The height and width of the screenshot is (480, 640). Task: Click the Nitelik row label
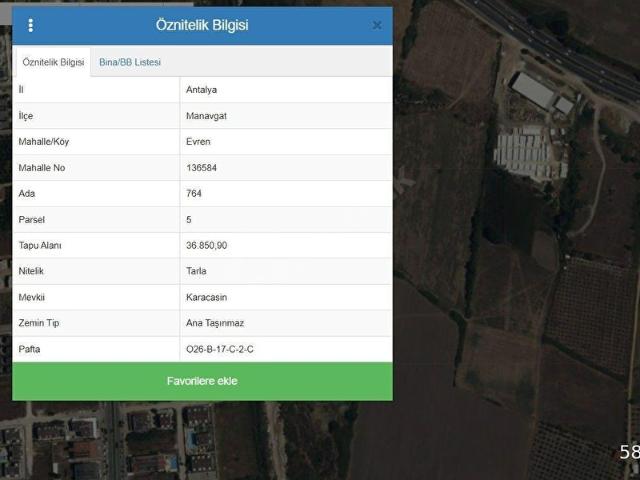click(x=31, y=271)
